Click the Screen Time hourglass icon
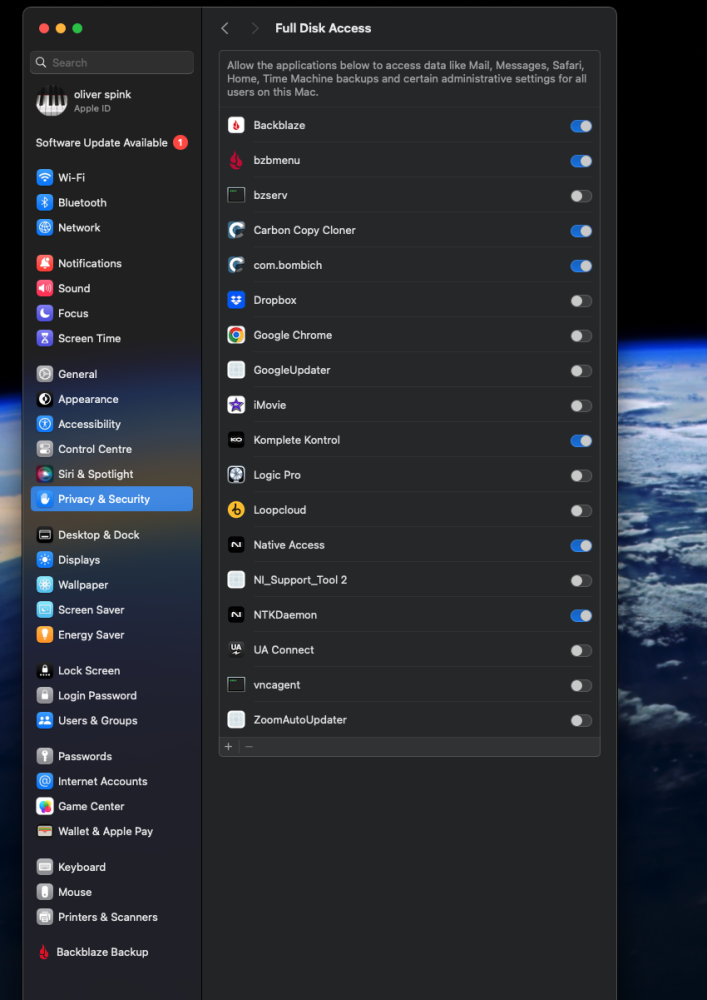The image size is (707, 1000). tap(45, 339)
